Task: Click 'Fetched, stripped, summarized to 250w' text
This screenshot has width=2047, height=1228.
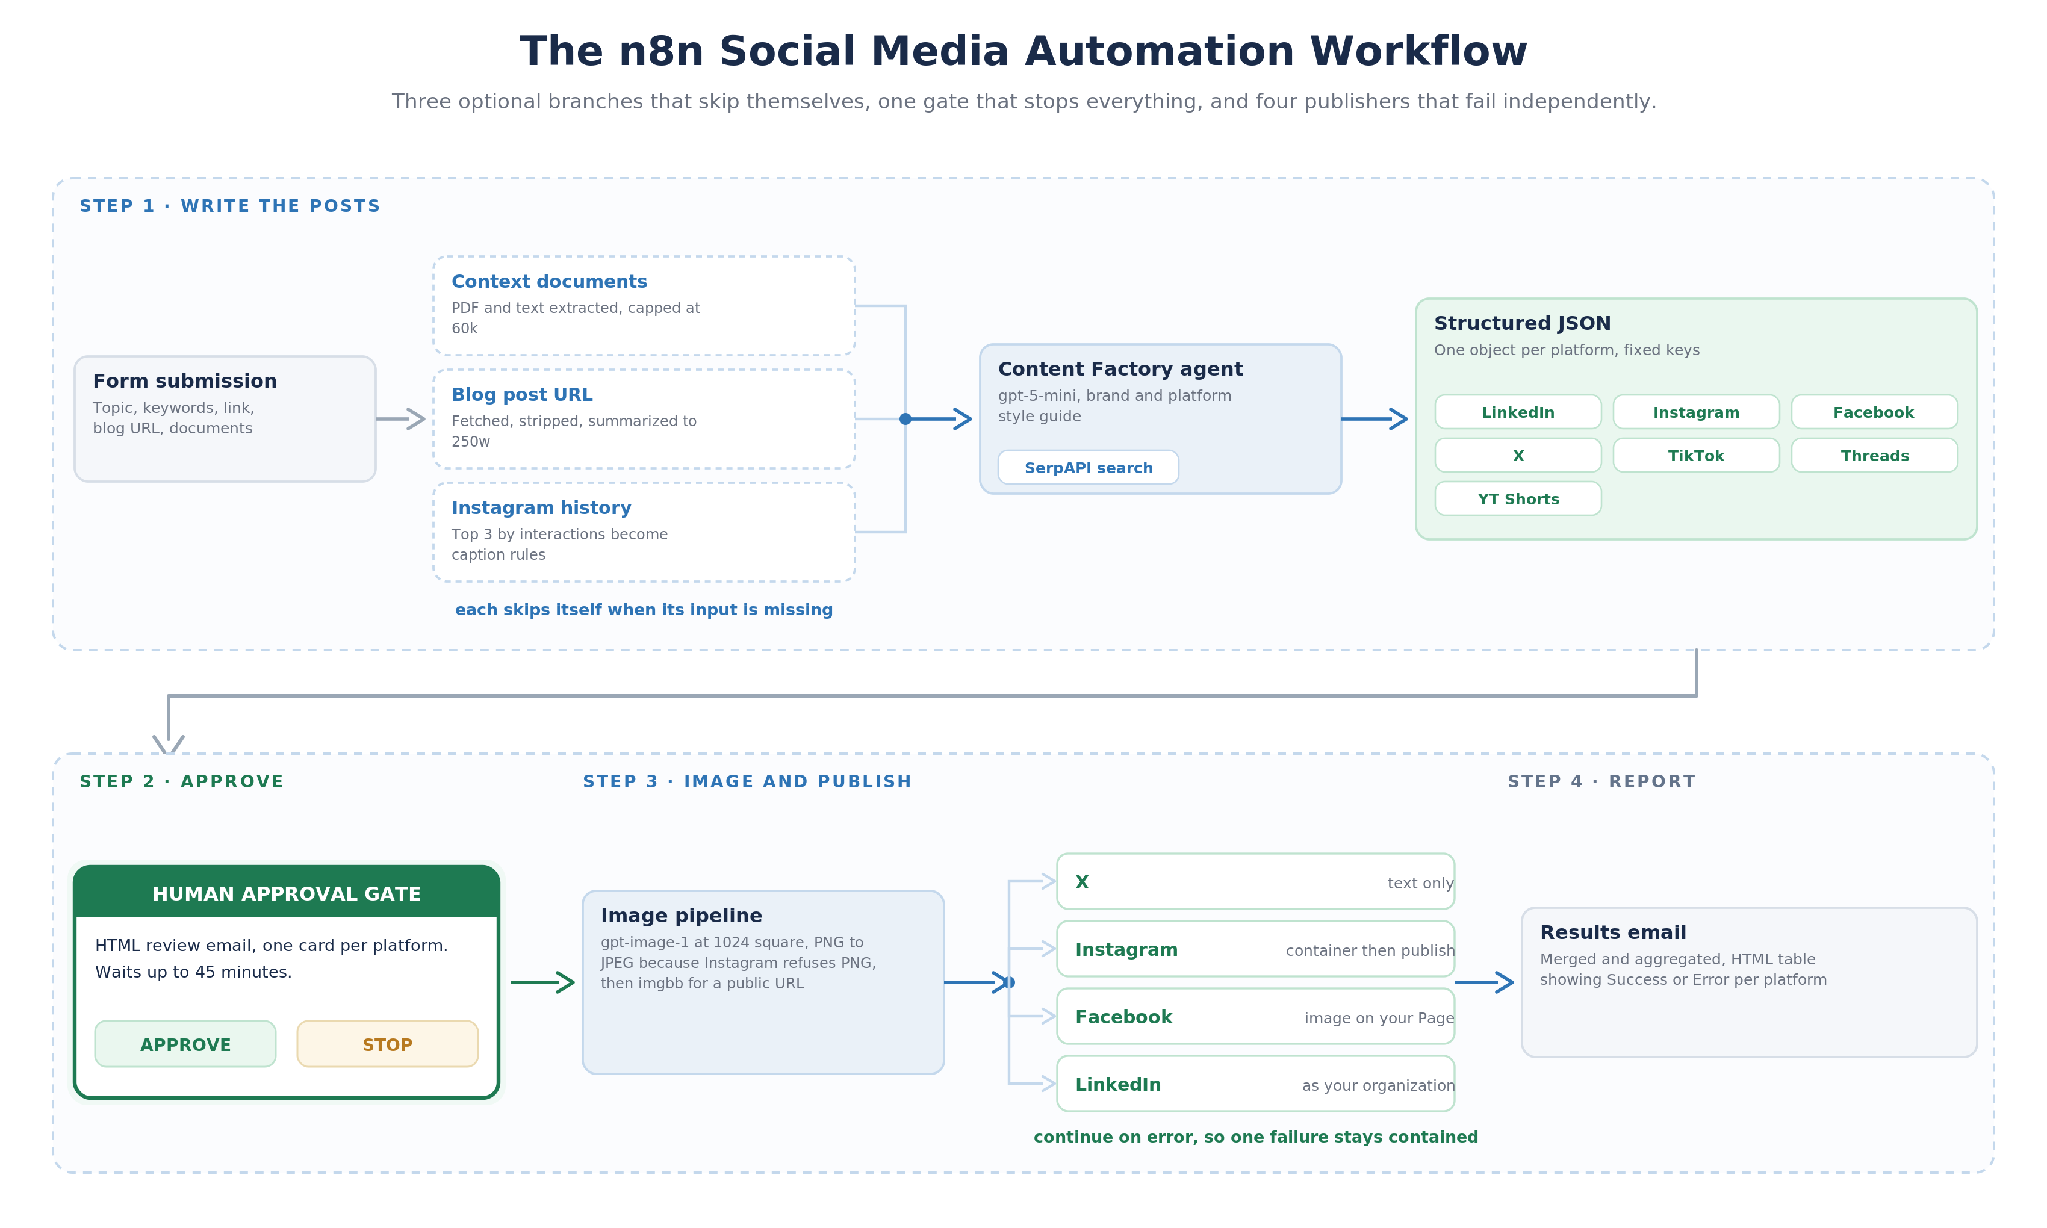Action: point(573,431)
